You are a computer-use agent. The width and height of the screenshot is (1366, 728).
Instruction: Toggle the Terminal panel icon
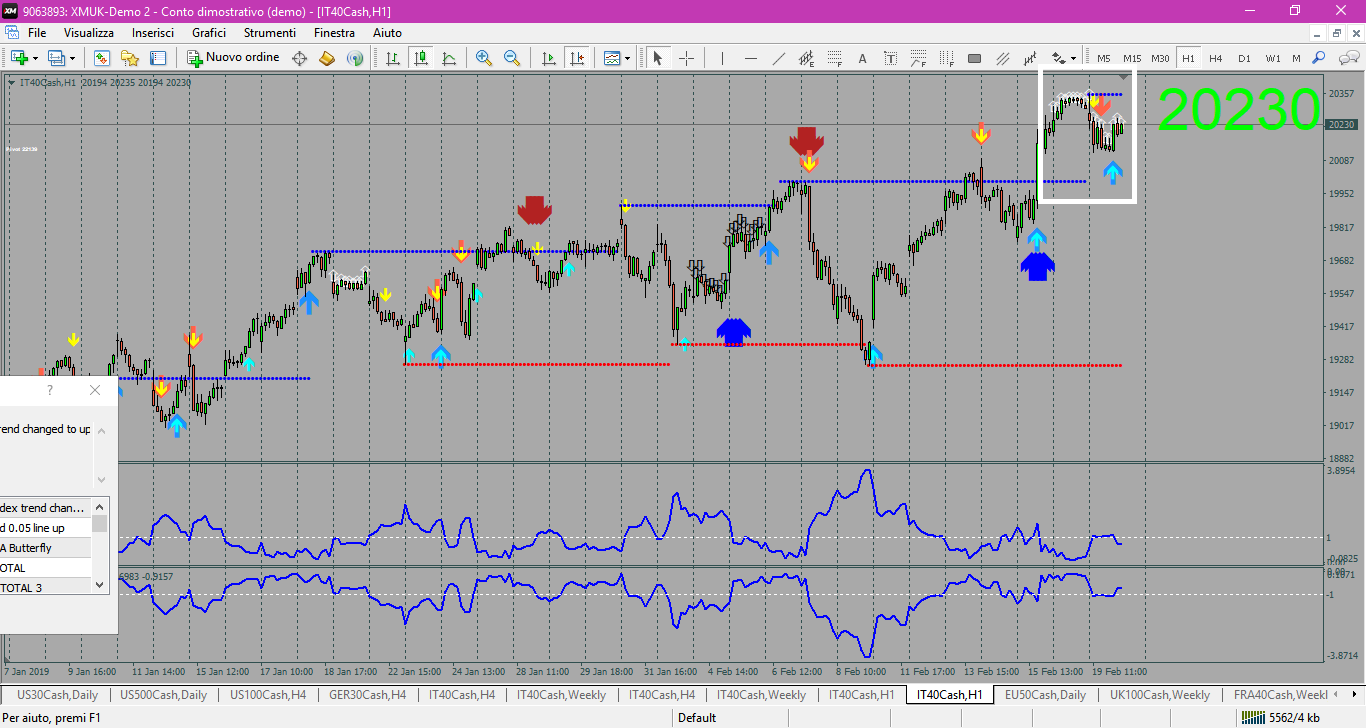(x=158, y=58)
